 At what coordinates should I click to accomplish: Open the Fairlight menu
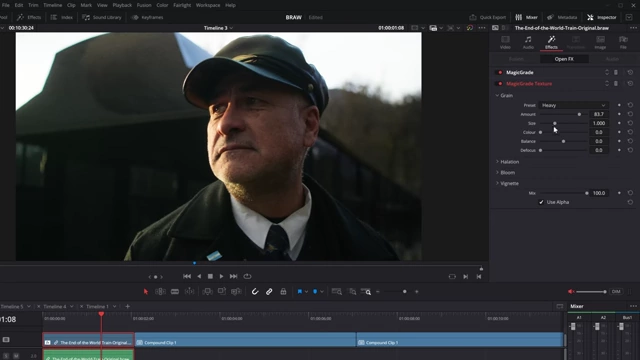coord(182,5)
